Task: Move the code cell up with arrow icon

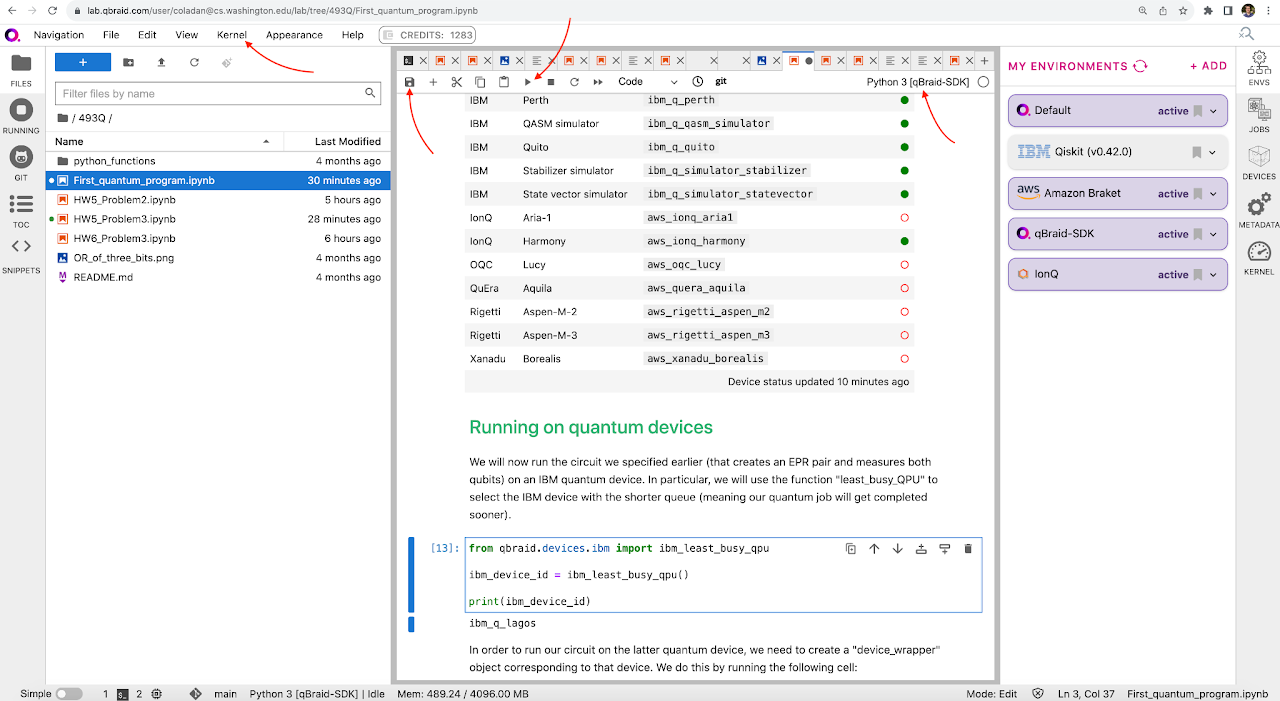Action: 874,549
